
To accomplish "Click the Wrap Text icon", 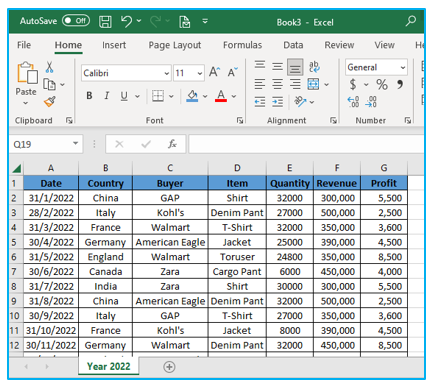I will 314,67.
